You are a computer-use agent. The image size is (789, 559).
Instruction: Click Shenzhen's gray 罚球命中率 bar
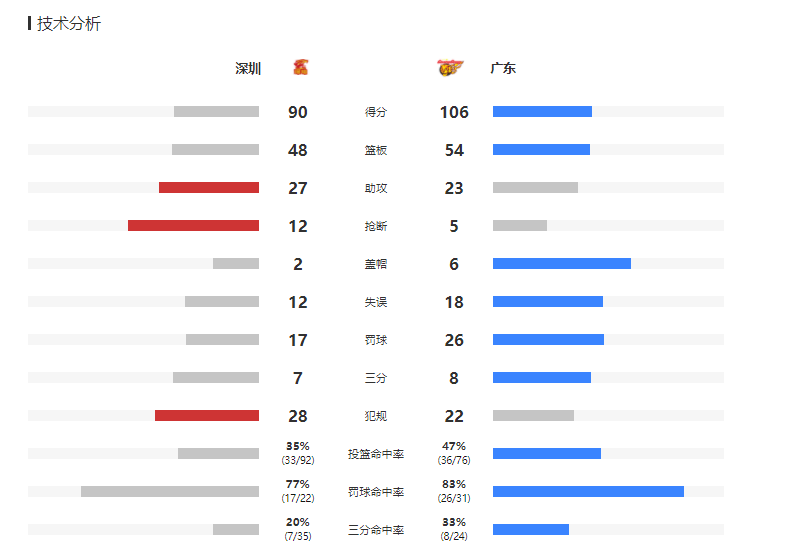170,492
